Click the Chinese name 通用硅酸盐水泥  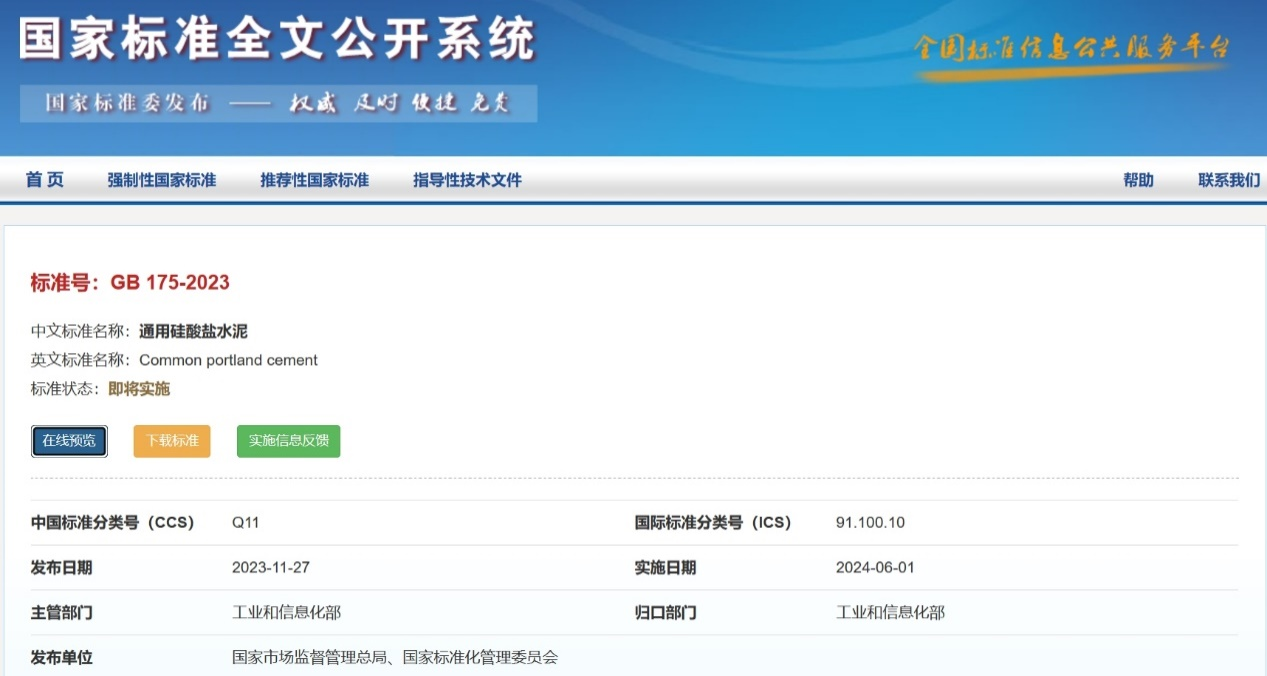pos(193,331)
